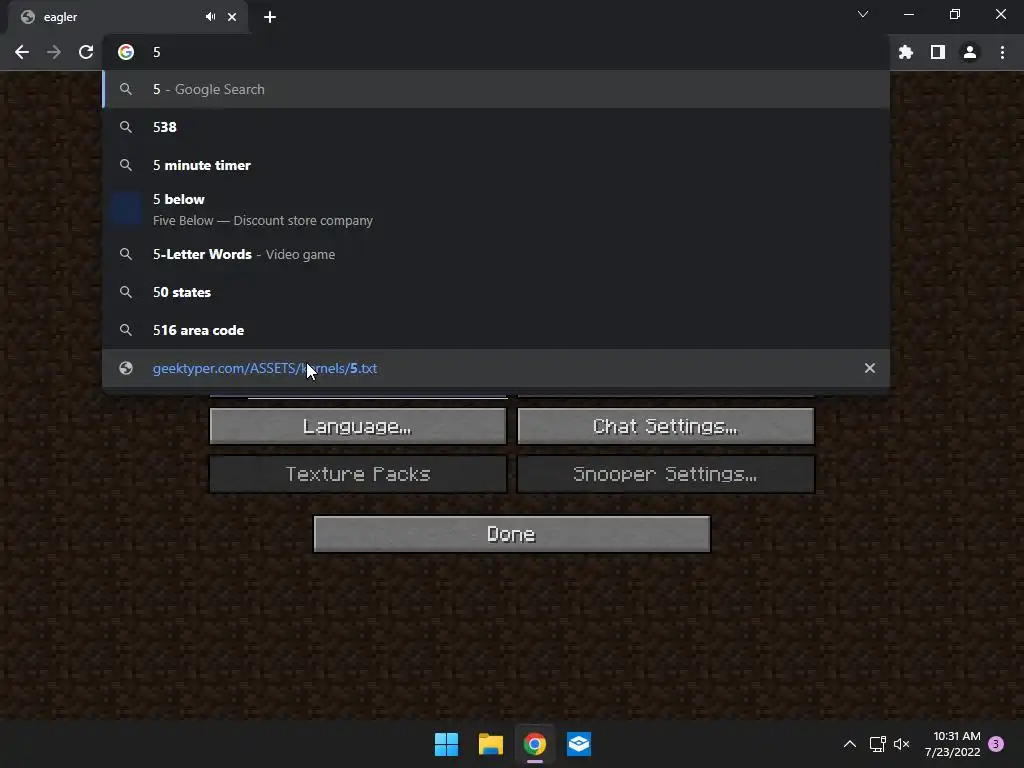Click the Five Below thumbnail image

(126, 210)
